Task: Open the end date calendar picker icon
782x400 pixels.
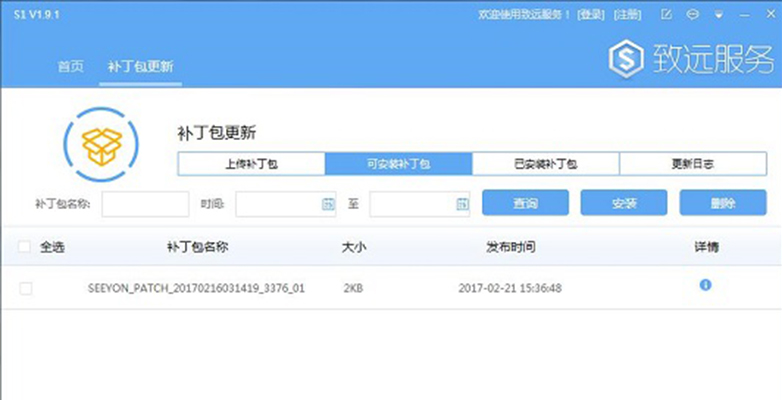Action: (462, 203)
